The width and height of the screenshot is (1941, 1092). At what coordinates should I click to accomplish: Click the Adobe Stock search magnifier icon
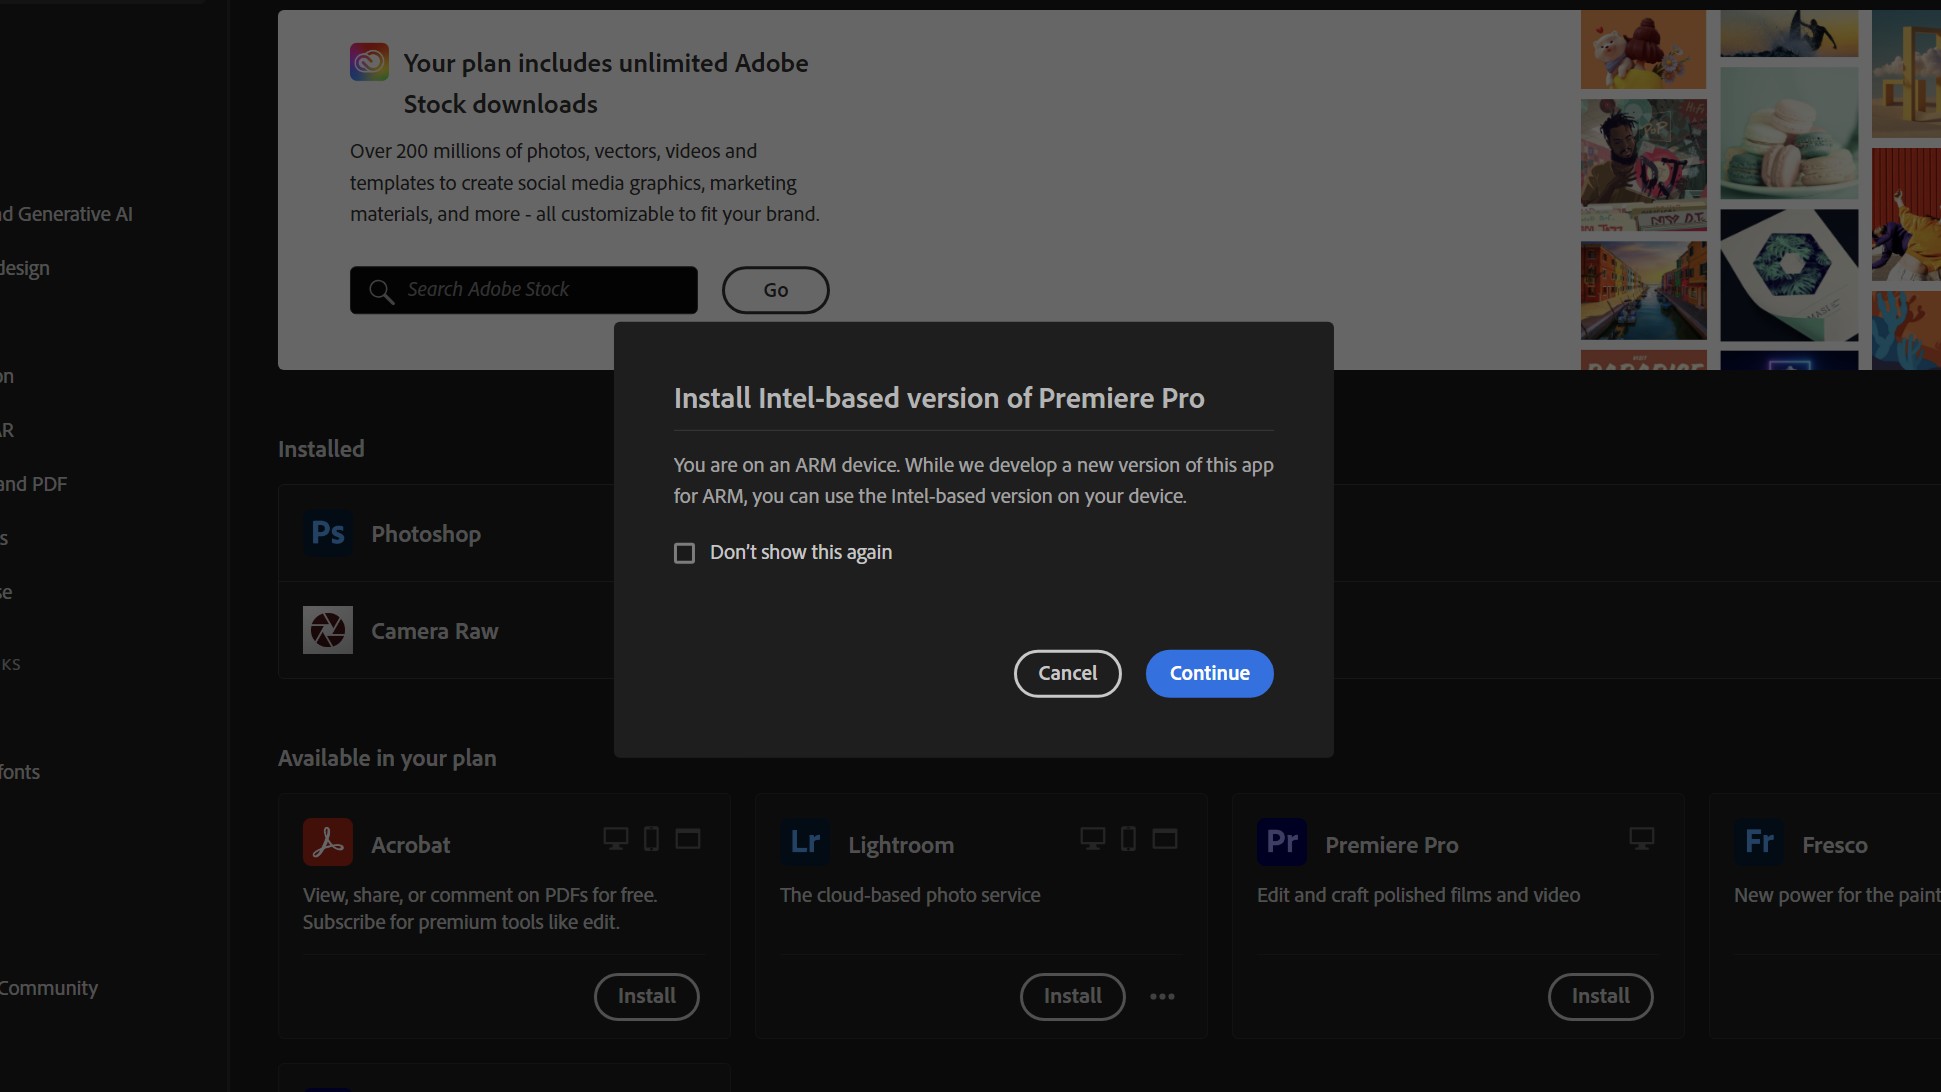pyautogui.click(x=383, y=291)
